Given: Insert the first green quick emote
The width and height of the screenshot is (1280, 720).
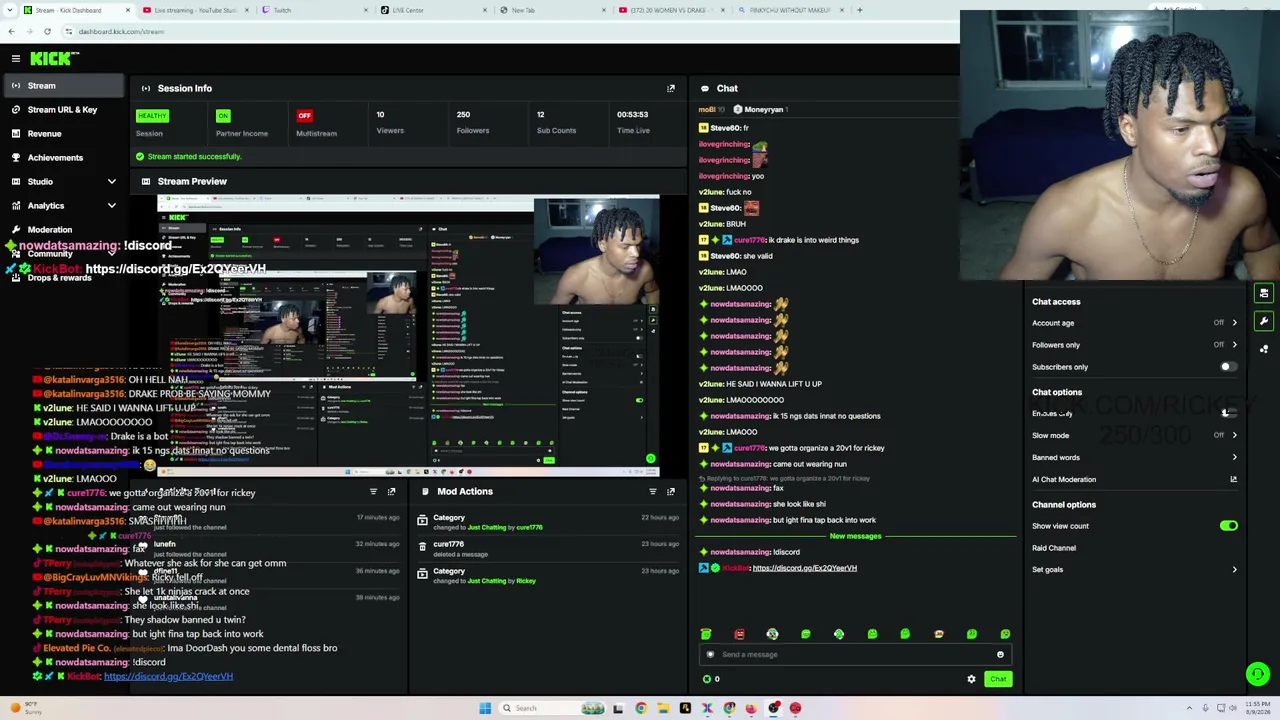Looking at the screenshot, I should [x=706, y=634].
